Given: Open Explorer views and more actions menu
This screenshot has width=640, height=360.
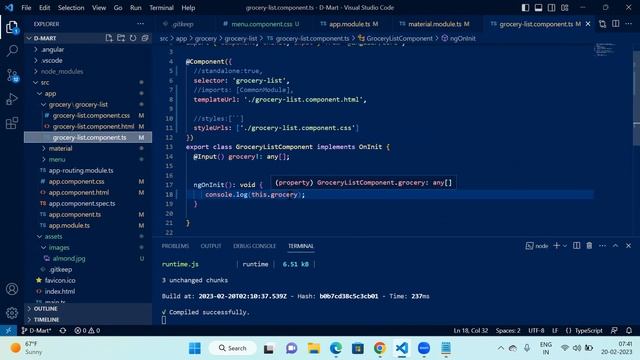Looking at the screenshot, I should click(140, 24).
